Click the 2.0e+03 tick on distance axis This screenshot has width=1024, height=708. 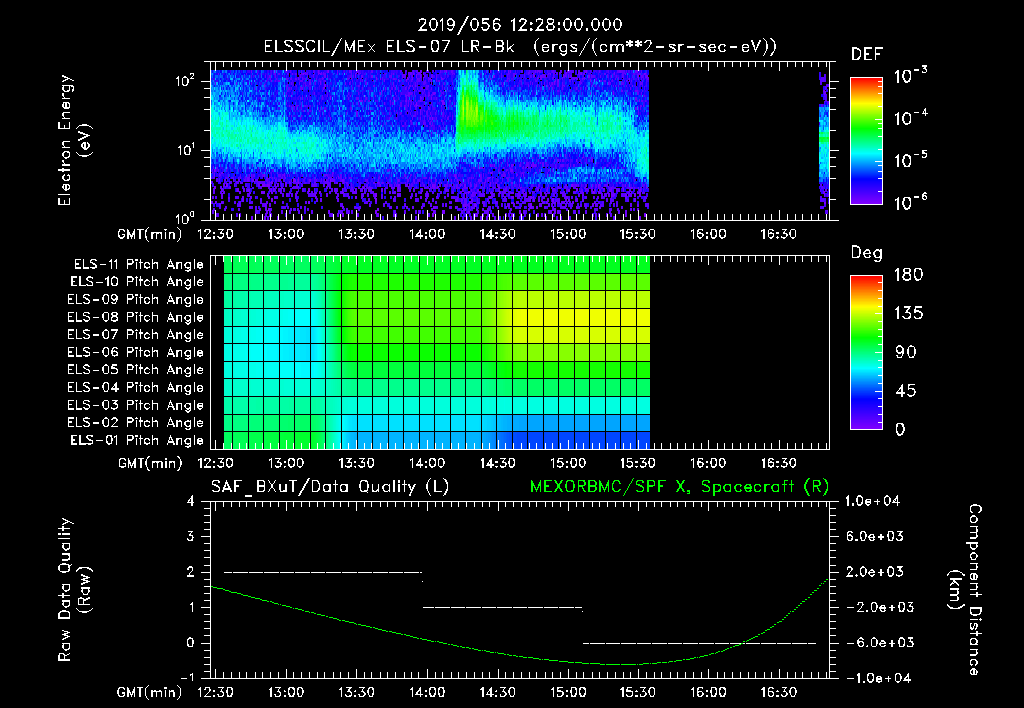(875, 572)
